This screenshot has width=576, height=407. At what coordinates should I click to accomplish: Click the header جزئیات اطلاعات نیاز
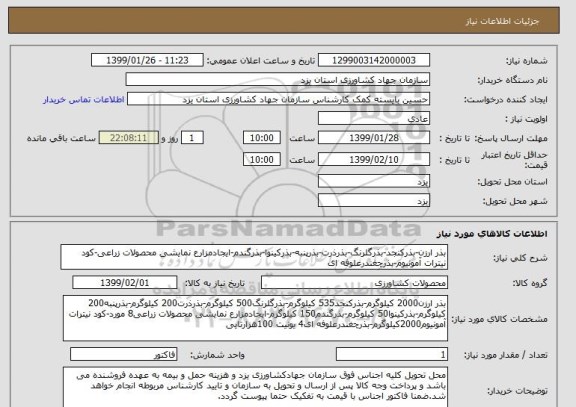click(x=503, y=21)
